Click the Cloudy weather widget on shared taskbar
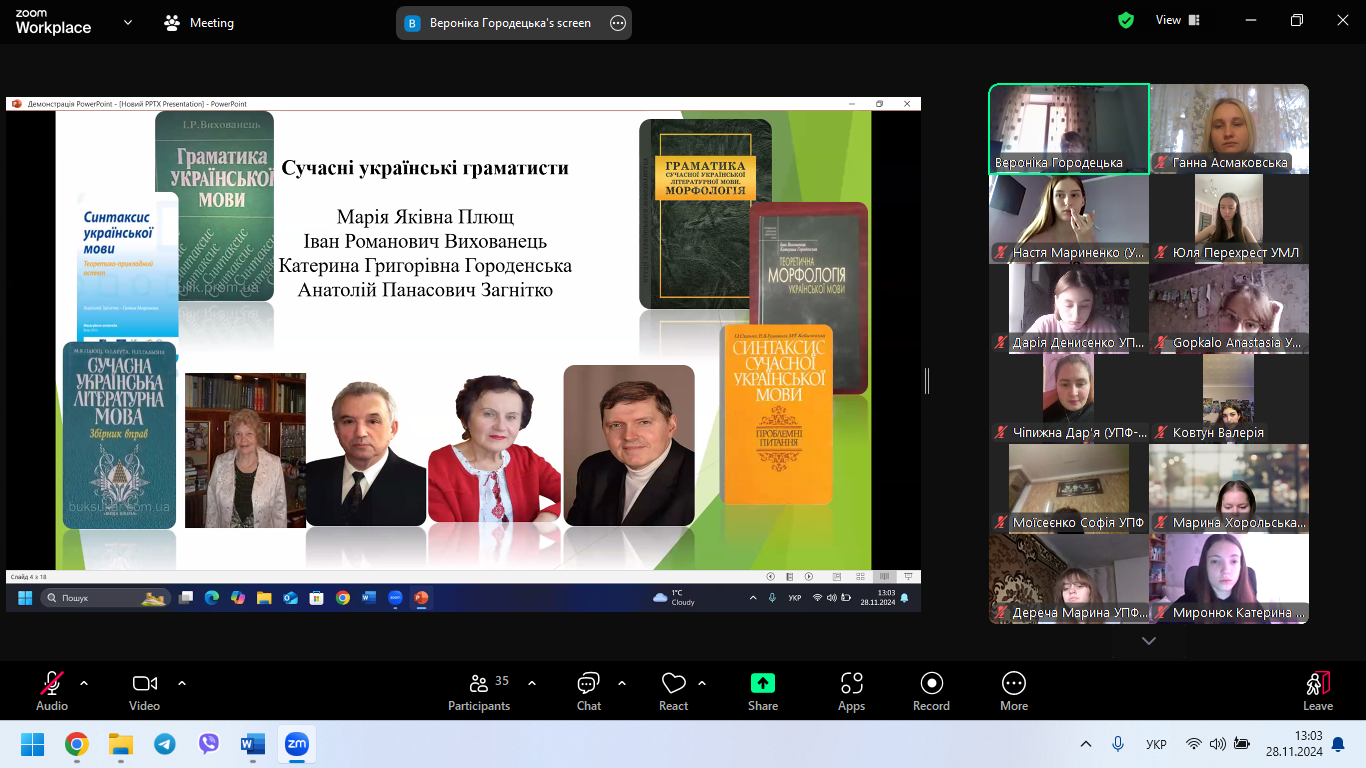1366x768 pixels. pyautogui.click(x=674, y=598)
